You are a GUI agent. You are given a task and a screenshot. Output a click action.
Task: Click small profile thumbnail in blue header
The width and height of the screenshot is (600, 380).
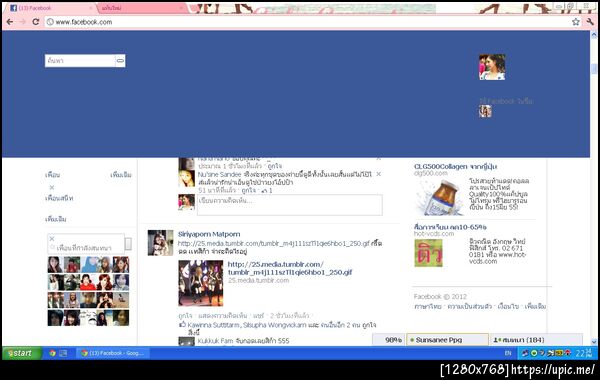(485, 111)
